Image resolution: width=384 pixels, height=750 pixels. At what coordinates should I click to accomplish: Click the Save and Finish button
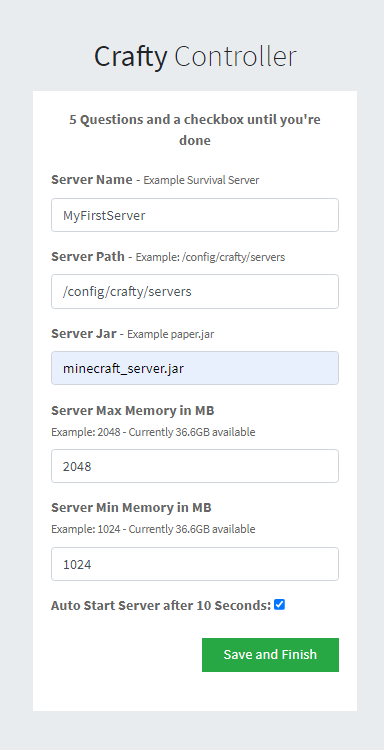coord(270,655)
